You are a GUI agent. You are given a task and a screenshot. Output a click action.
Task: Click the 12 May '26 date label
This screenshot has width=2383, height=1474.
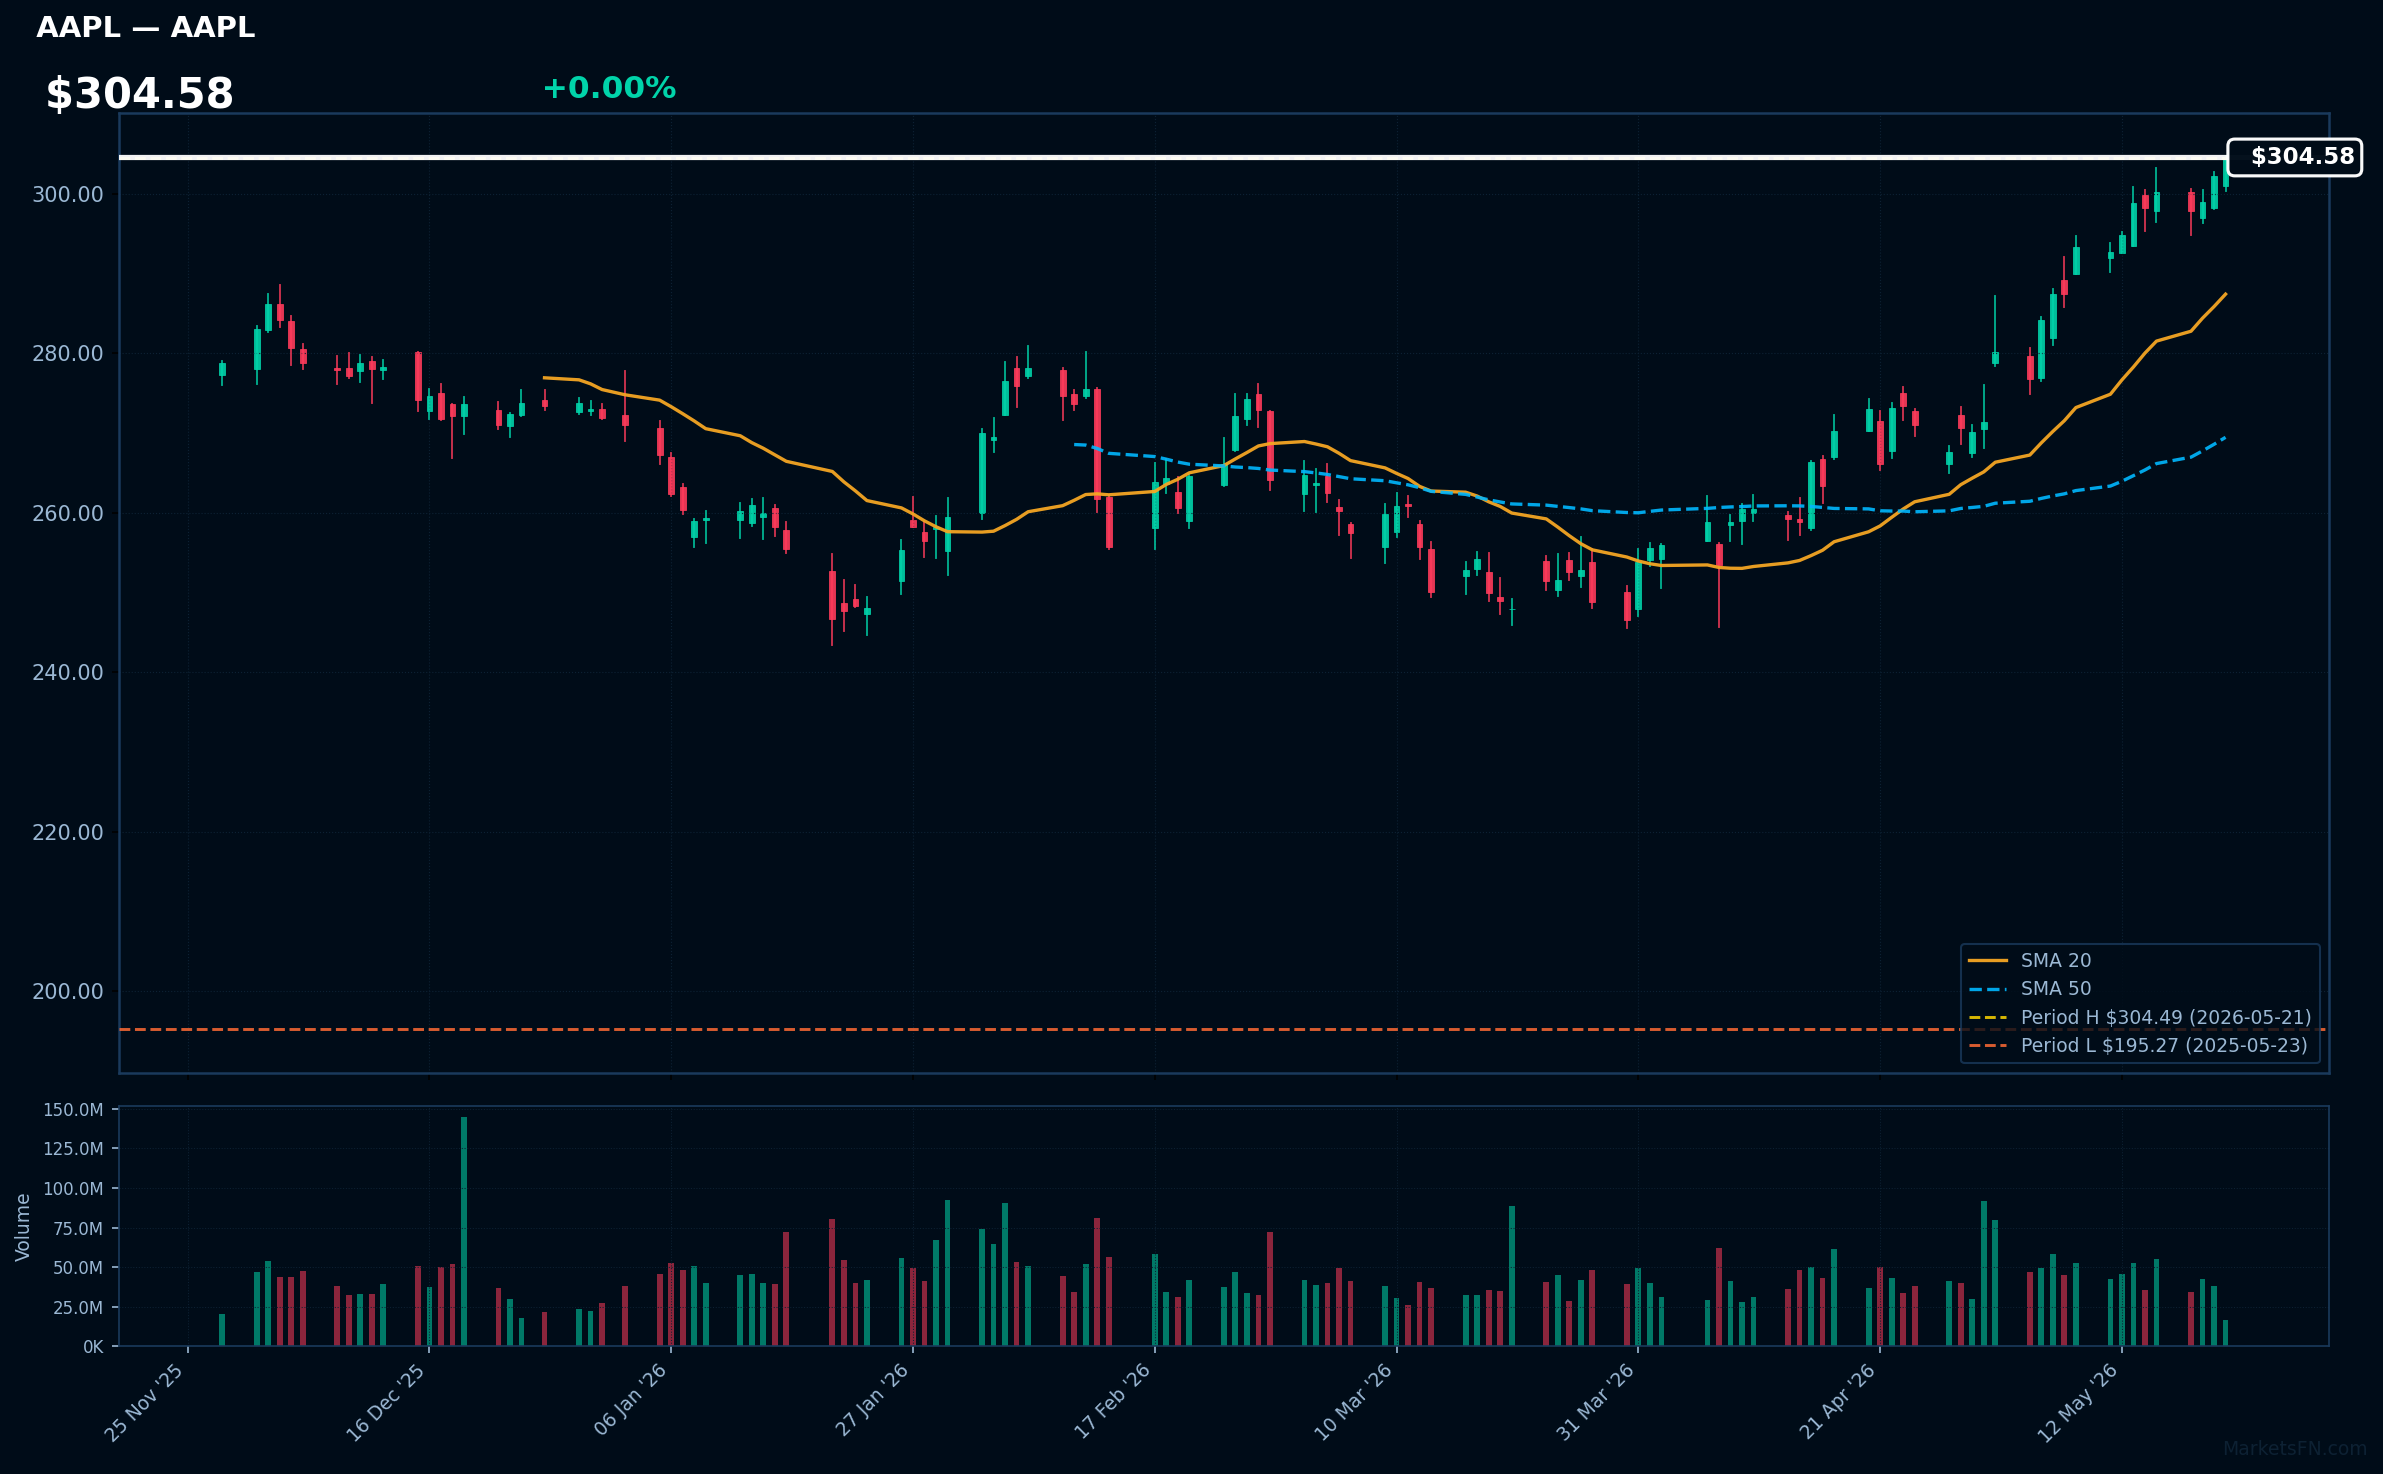click(x=2078, y=1402)
